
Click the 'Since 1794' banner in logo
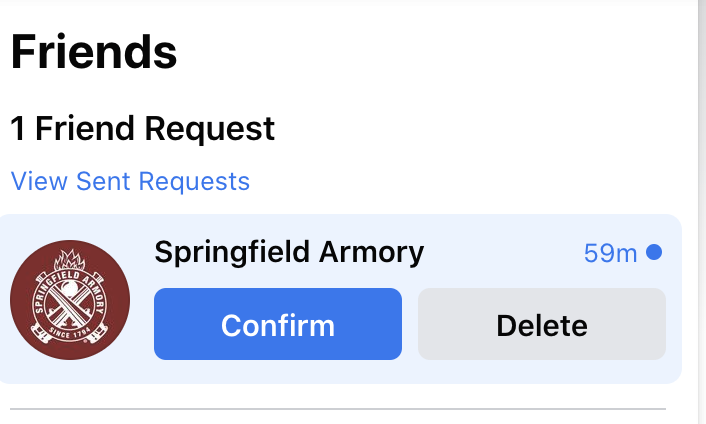coord(70,334)
